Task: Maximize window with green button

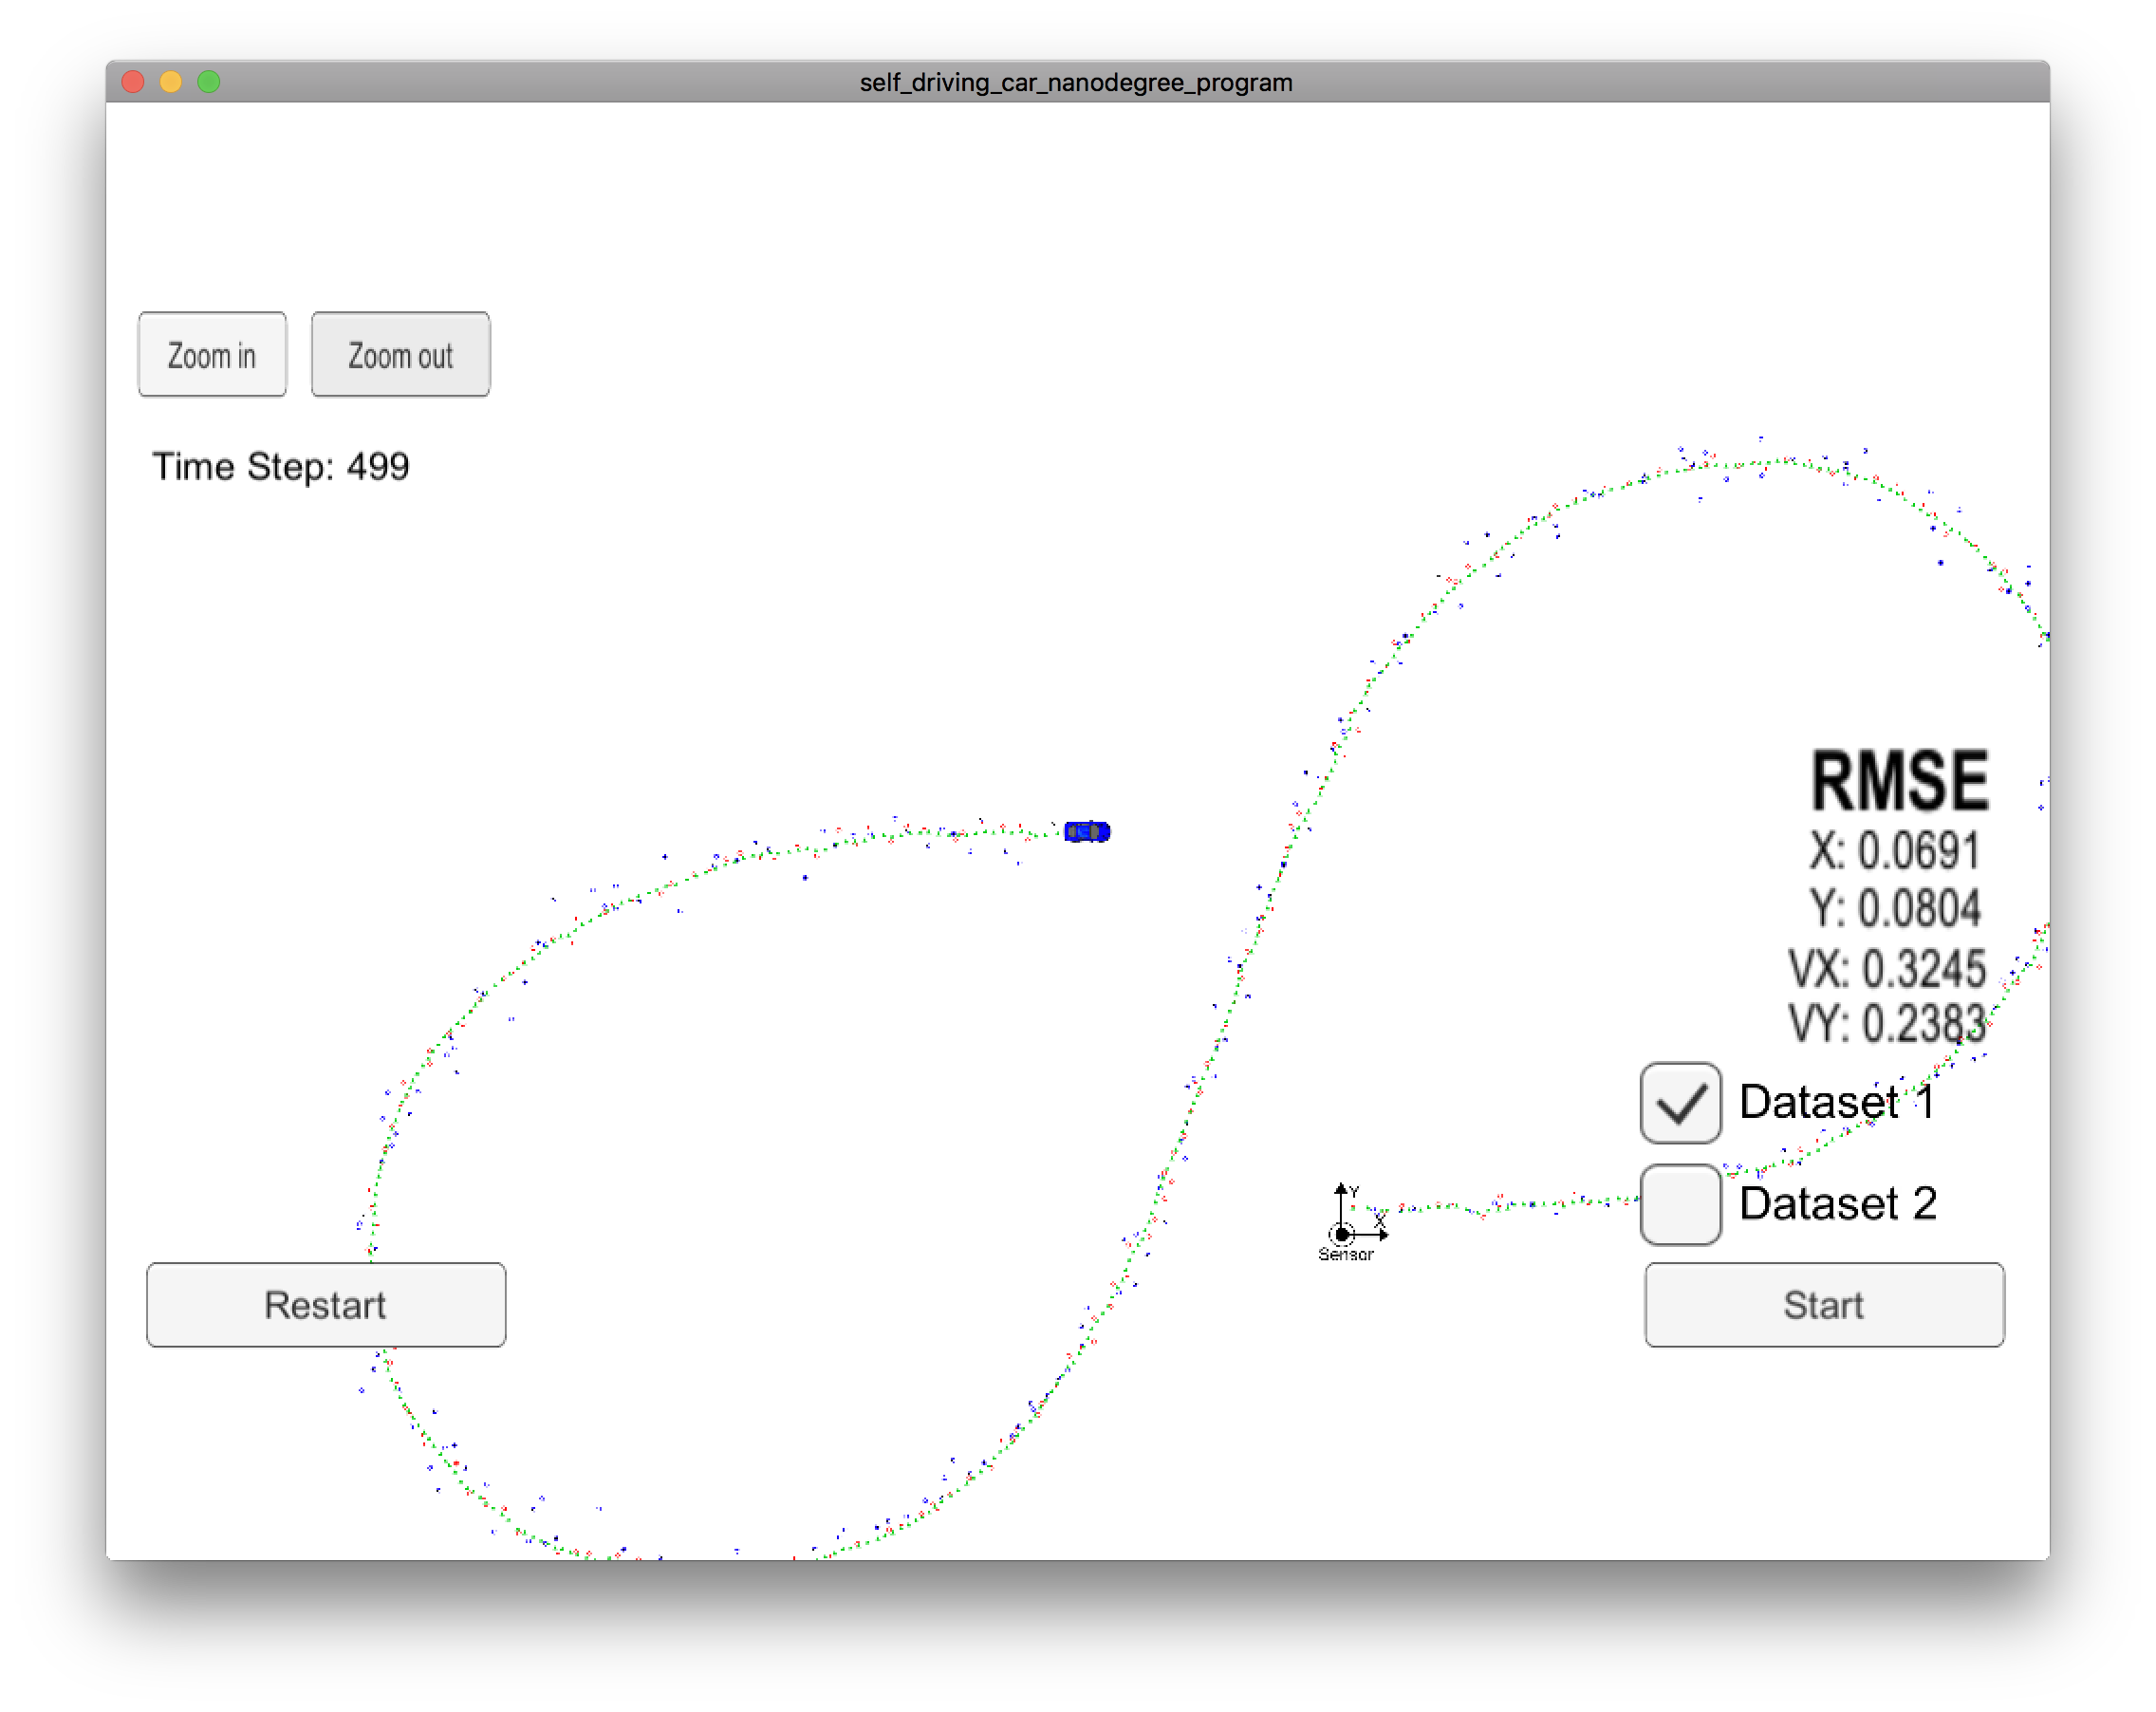Action: pos(209,82)
